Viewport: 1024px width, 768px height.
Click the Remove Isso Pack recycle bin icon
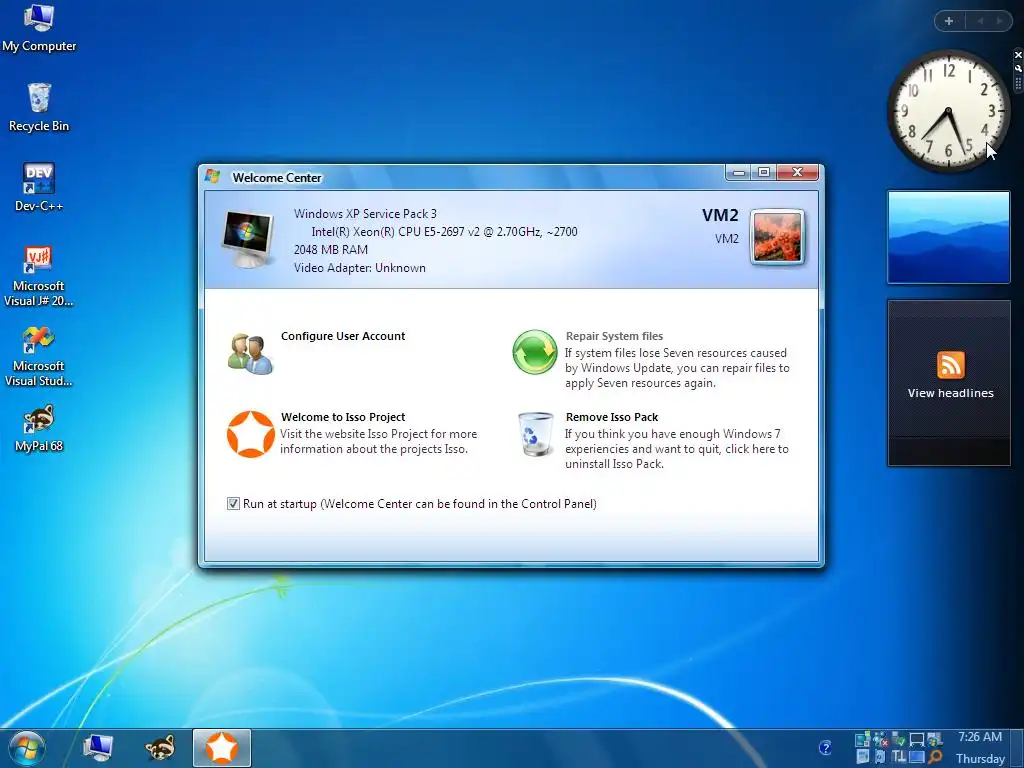(536, 434)
